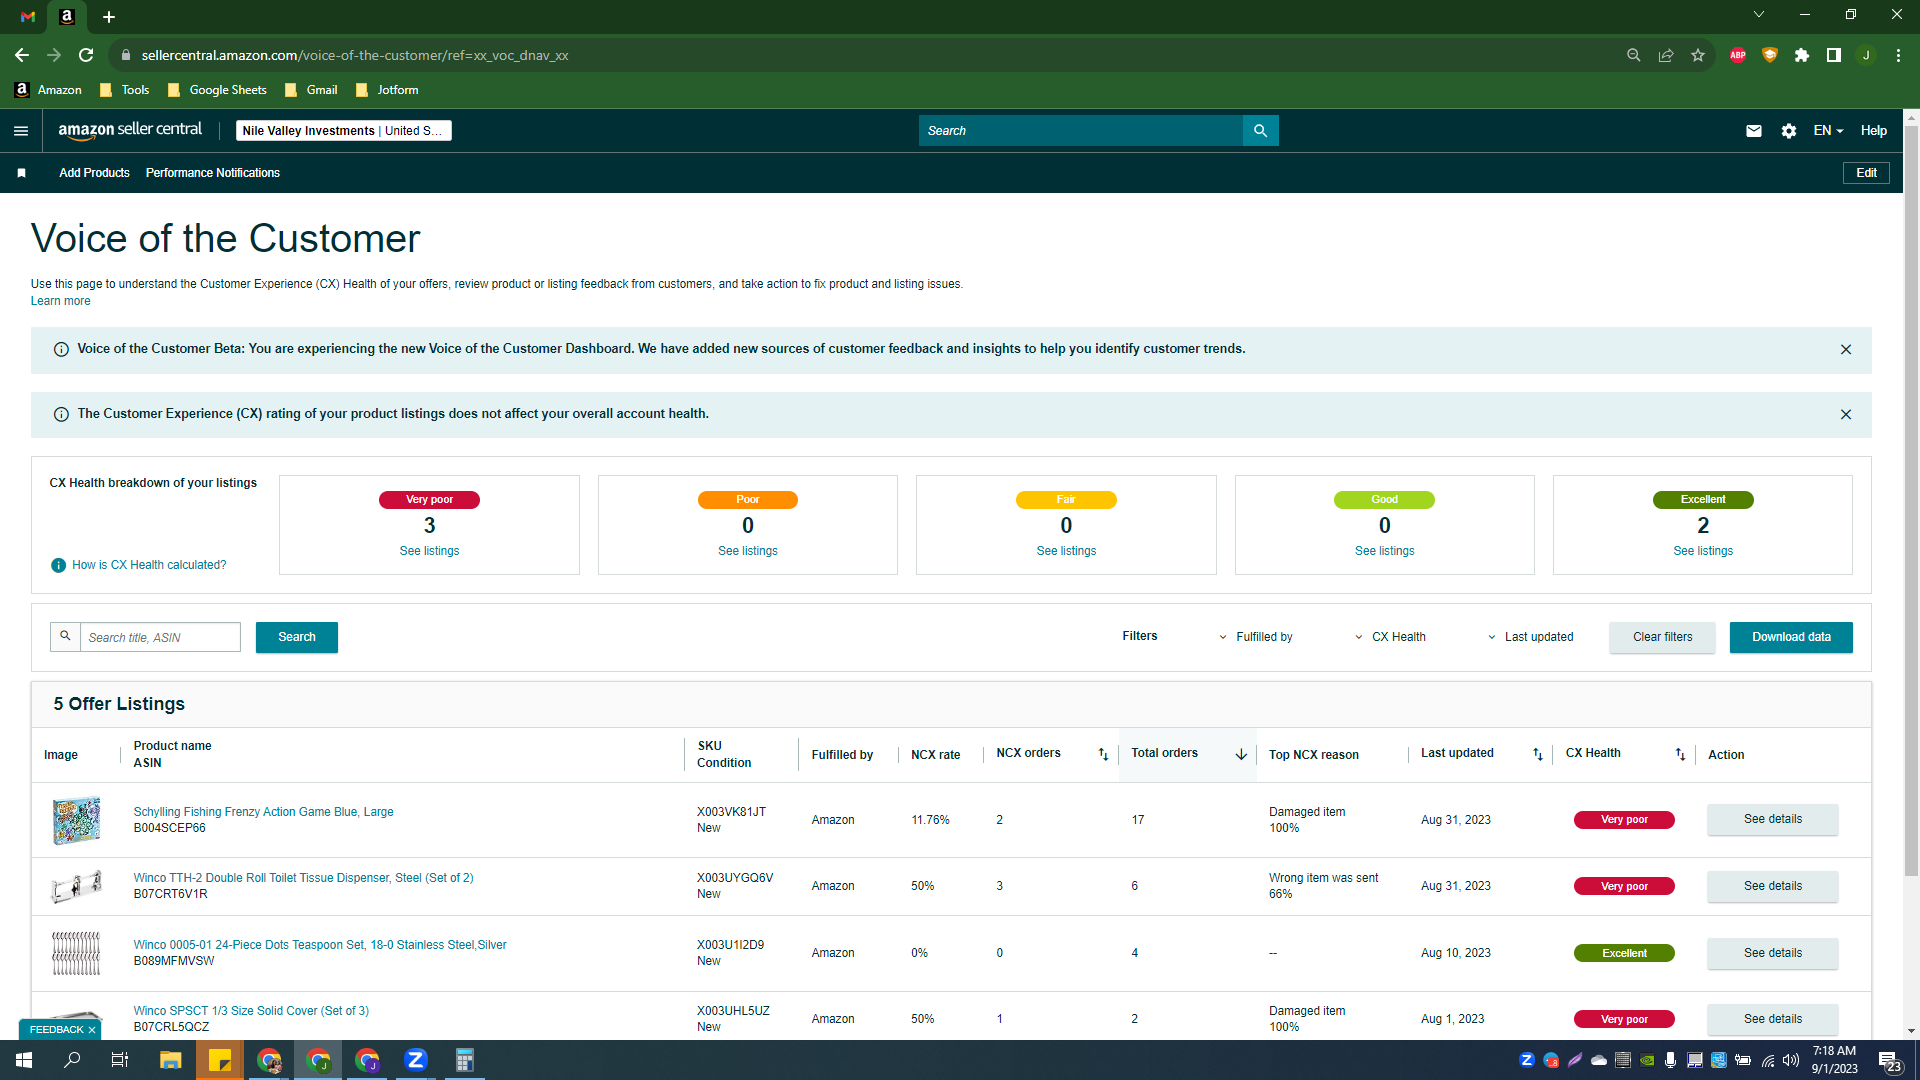
Task: Expand the Fulfilled by filter
Action: [1256, 637]
